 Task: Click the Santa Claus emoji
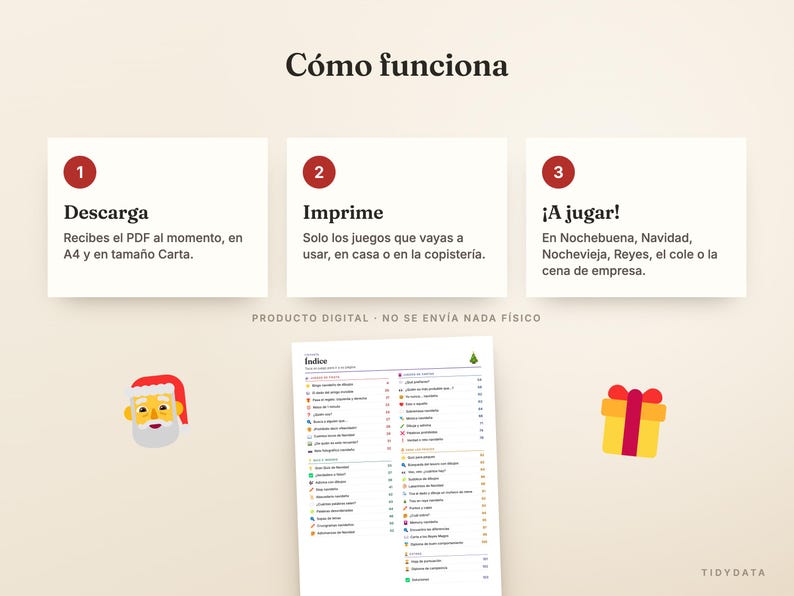point(156,411)
